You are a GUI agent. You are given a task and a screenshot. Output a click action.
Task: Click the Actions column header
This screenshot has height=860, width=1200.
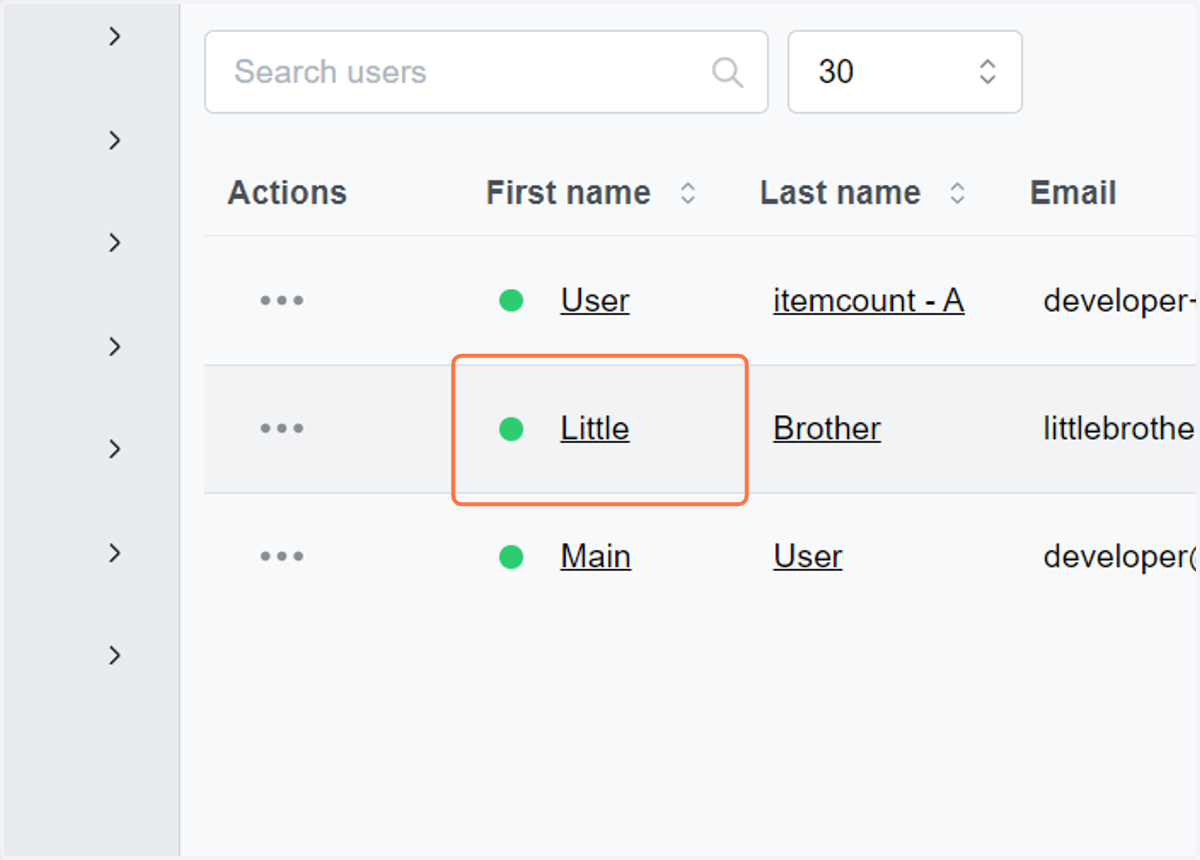point(287,193)
